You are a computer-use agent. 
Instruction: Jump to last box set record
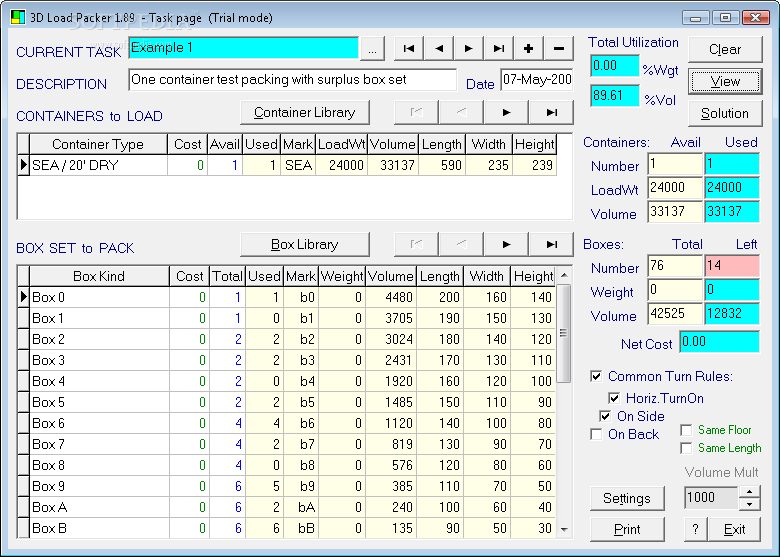(x=551, y=244)
